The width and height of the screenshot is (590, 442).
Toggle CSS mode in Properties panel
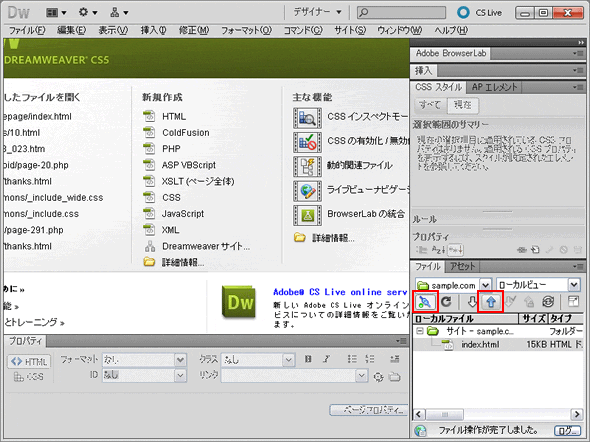click(29, 377)
